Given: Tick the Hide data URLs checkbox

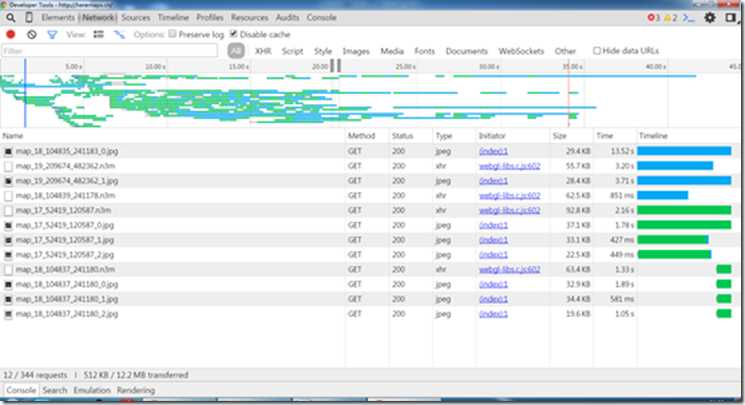Looking at the screenshot, I should tap(597, 50).
